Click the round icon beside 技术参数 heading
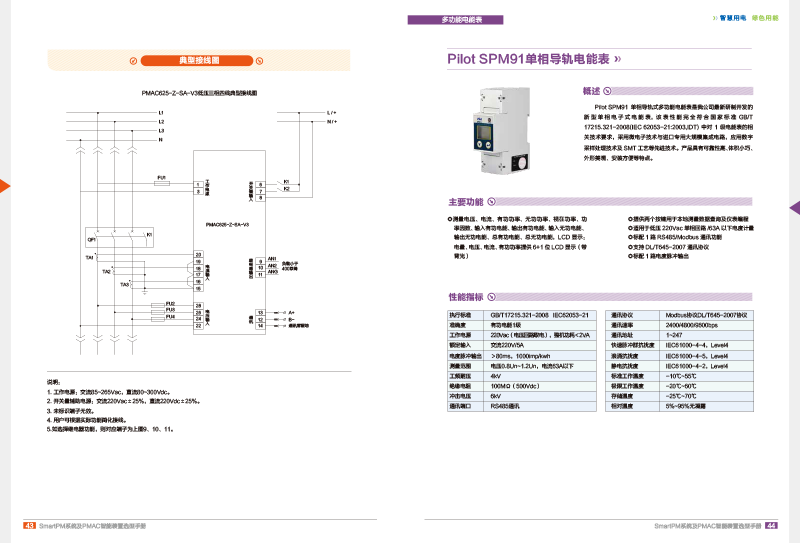This screenshot has height=543, width=800. coord(490,297)
